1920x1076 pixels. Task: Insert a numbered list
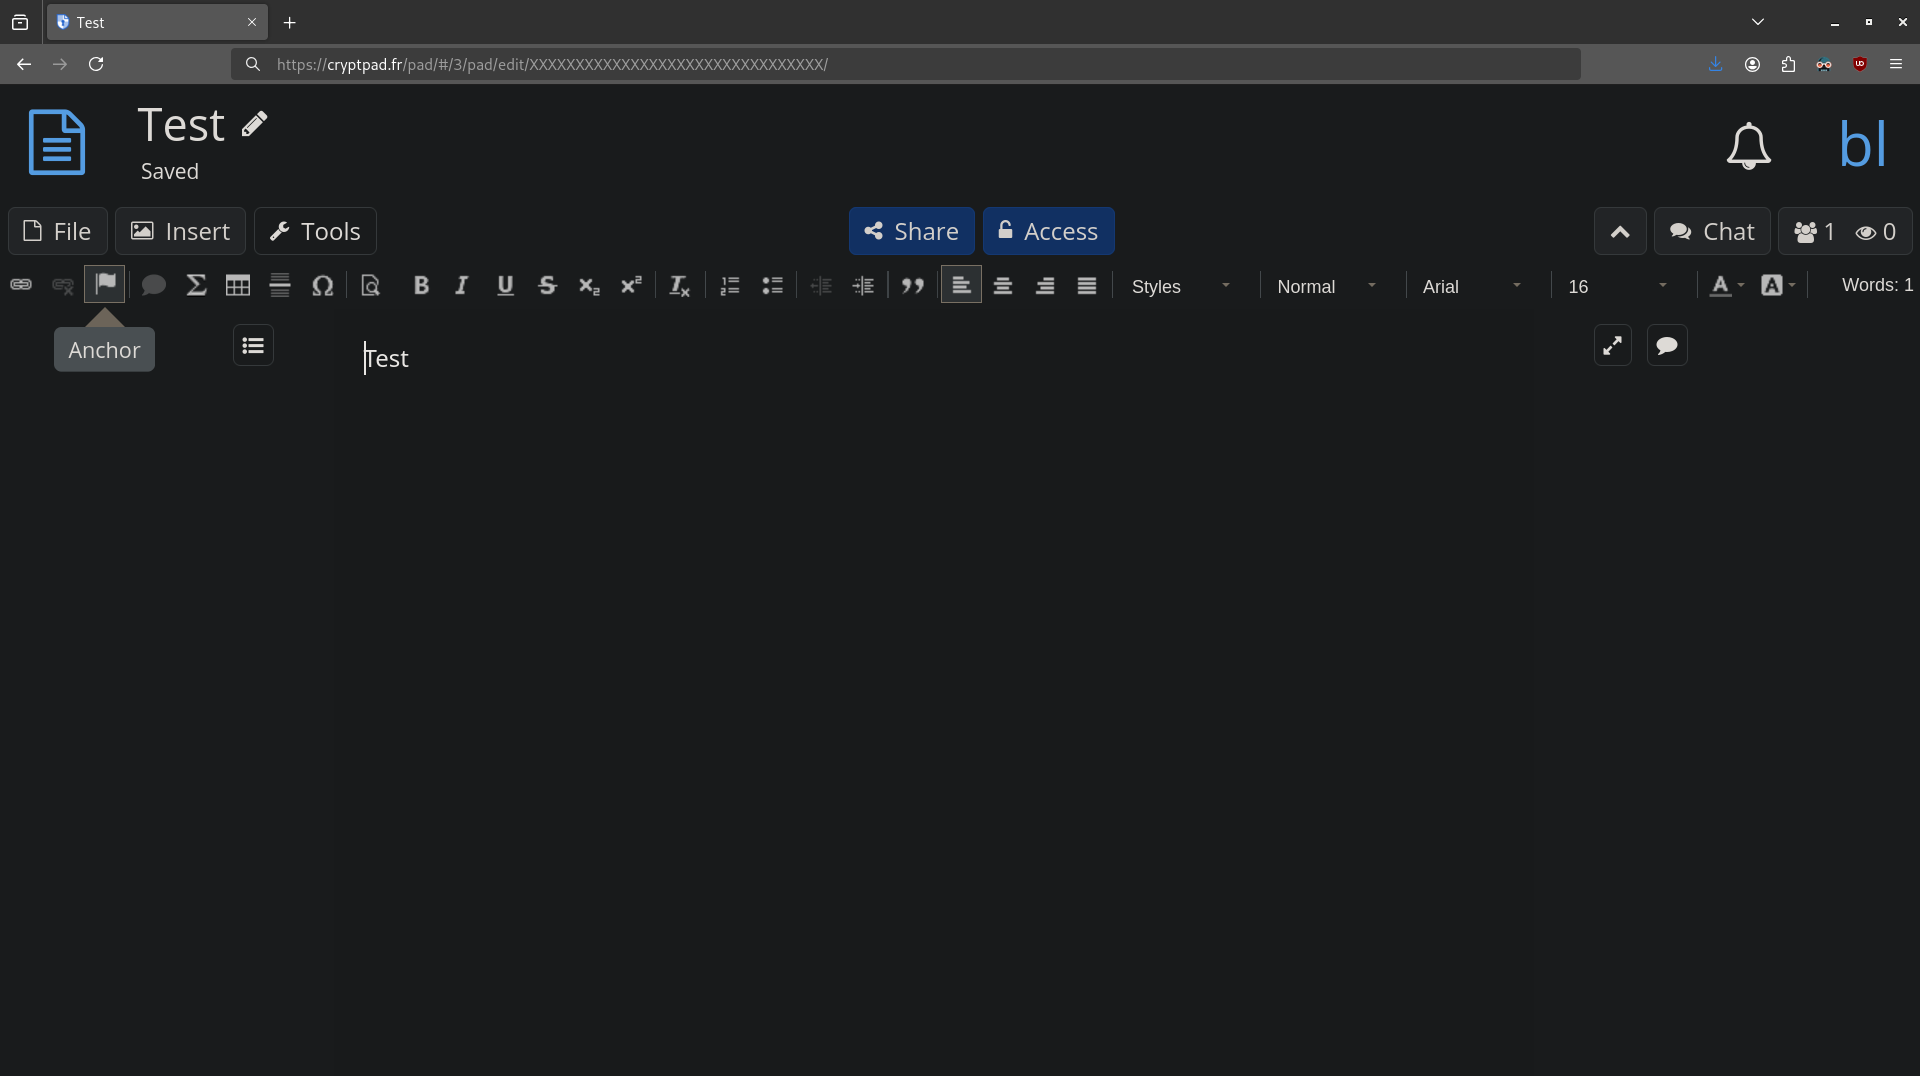point(730,286)
